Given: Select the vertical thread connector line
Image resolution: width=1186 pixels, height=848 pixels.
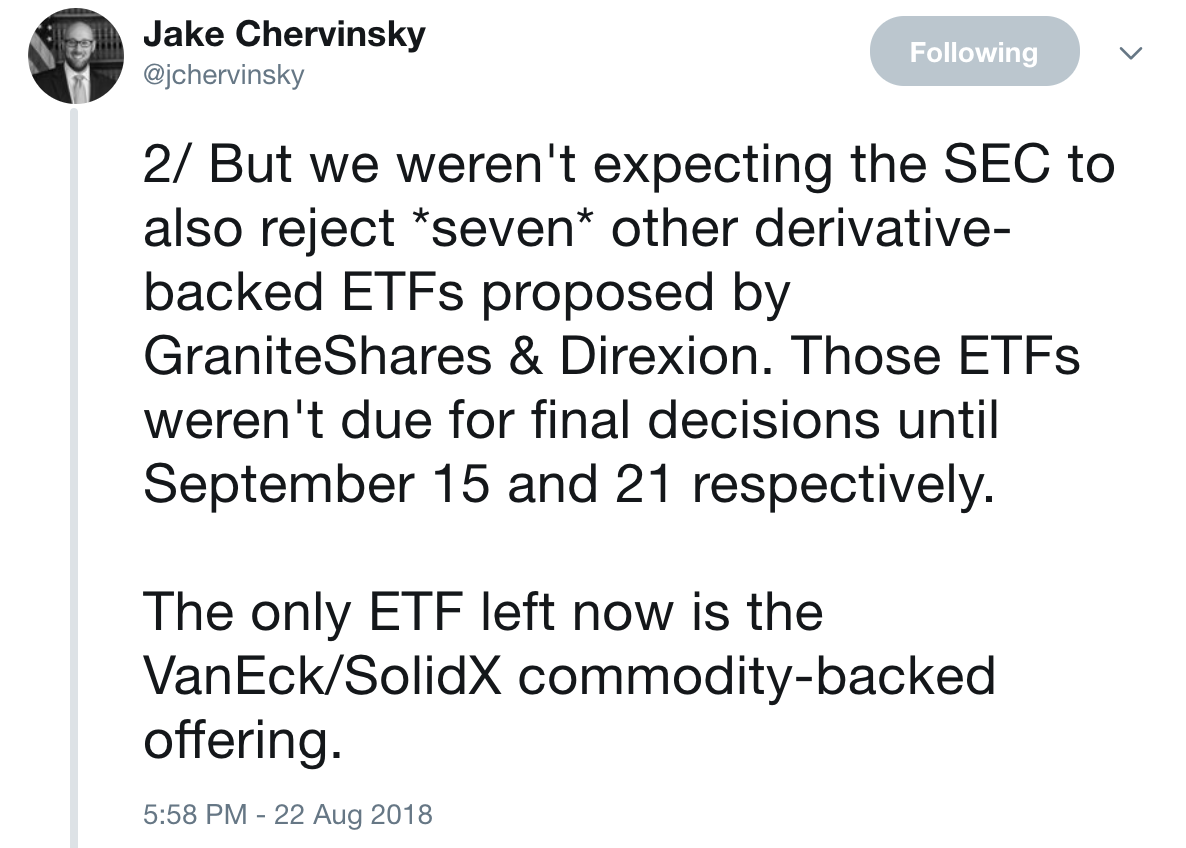Looking at the screenshot, I should click(x=74, y=477).
